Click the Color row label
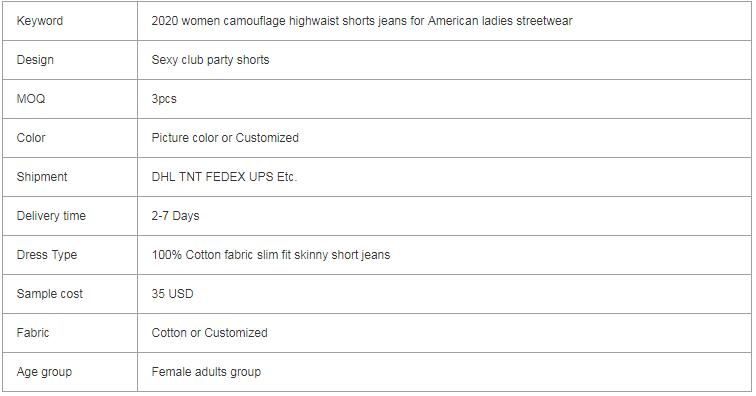This screenshot has height=396, width=756. (31, 137)
